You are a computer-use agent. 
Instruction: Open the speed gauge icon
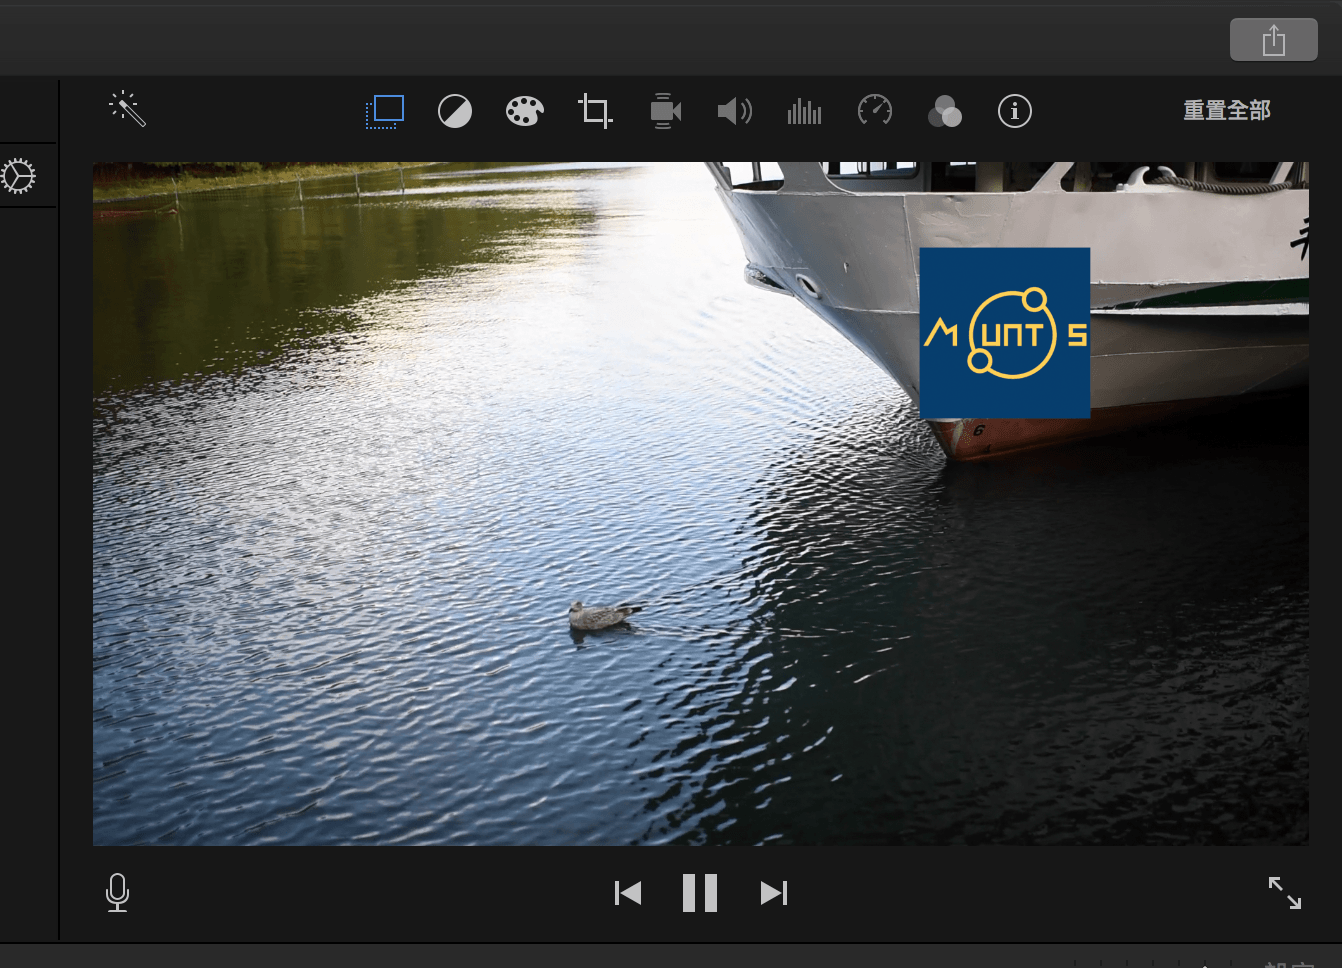click(875, 110)
